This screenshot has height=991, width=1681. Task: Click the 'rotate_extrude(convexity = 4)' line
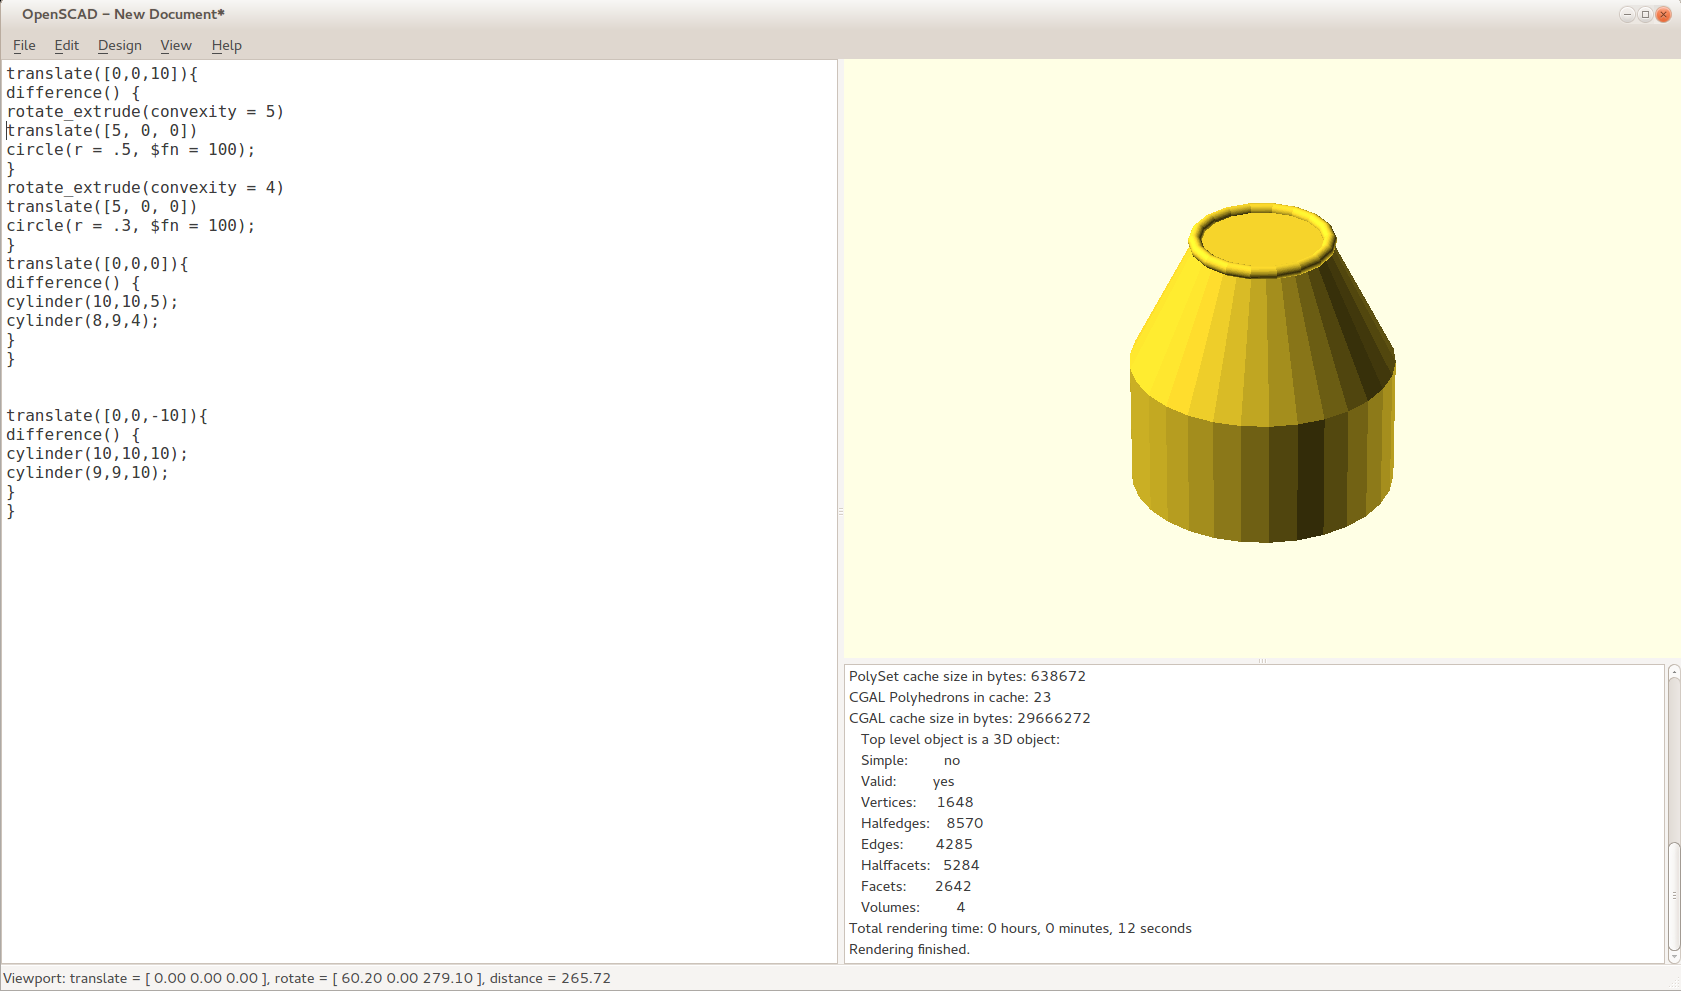[x=145, y=187]
